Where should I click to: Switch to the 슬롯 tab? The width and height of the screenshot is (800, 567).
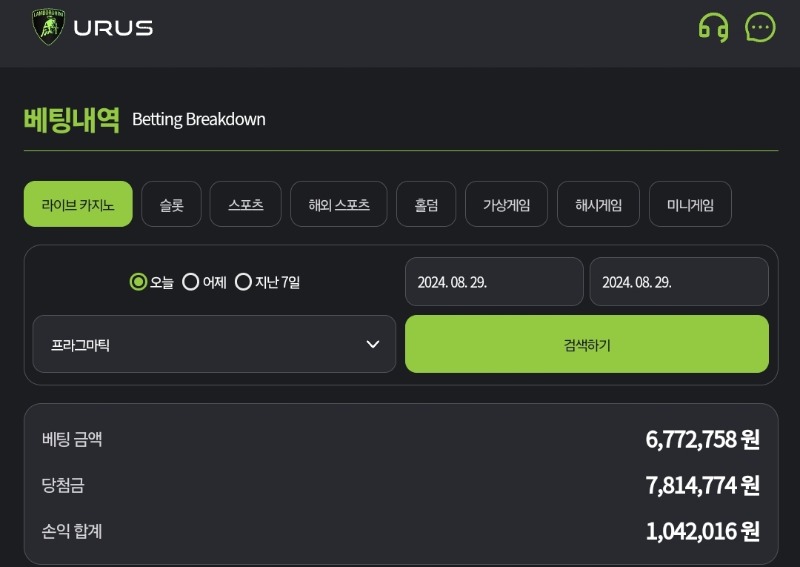pos(171,204)
